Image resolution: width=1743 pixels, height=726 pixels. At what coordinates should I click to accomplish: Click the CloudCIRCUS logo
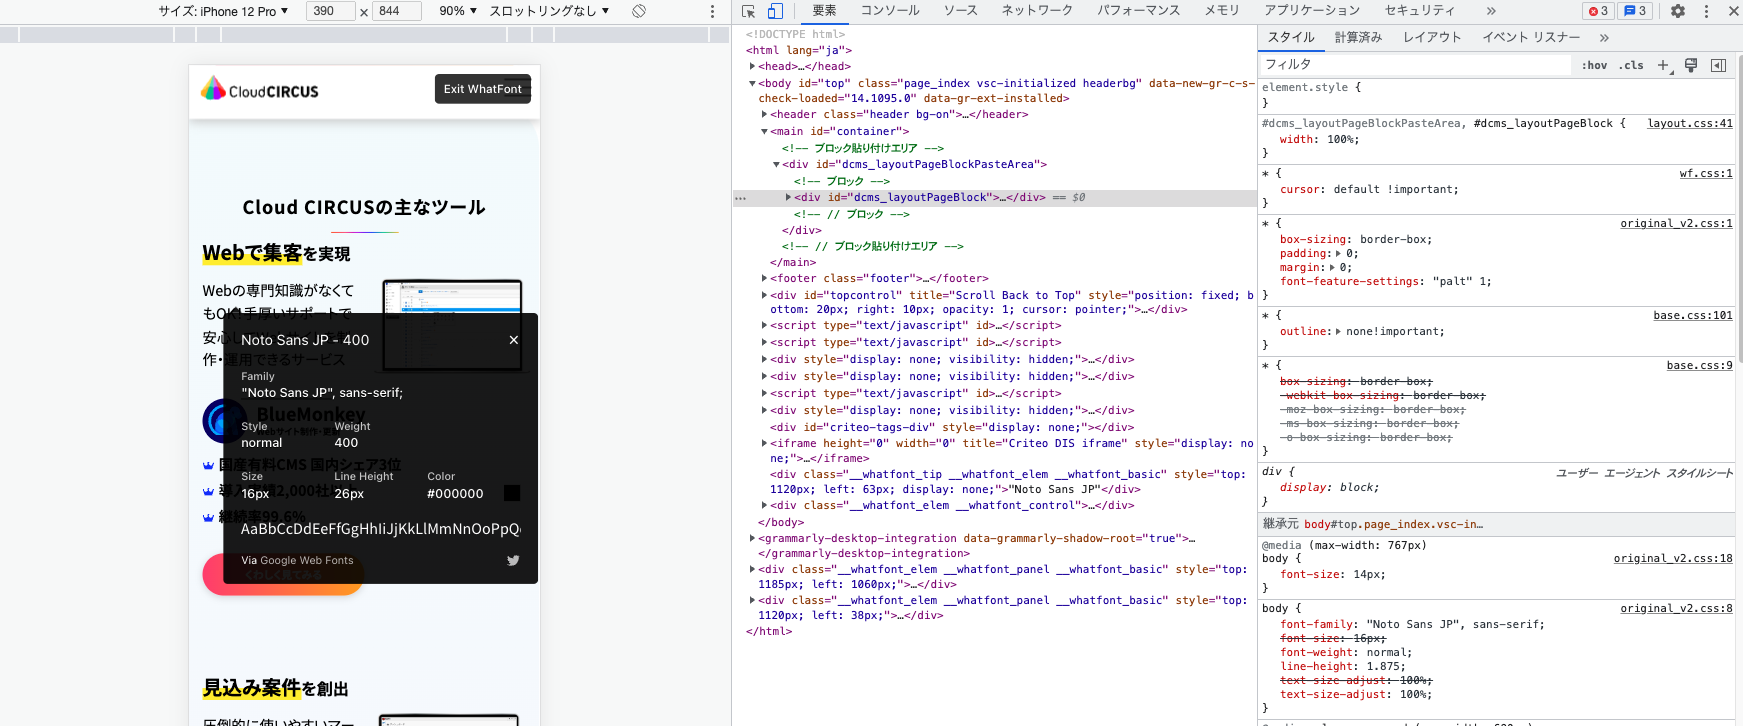click(x=260, y=90)
